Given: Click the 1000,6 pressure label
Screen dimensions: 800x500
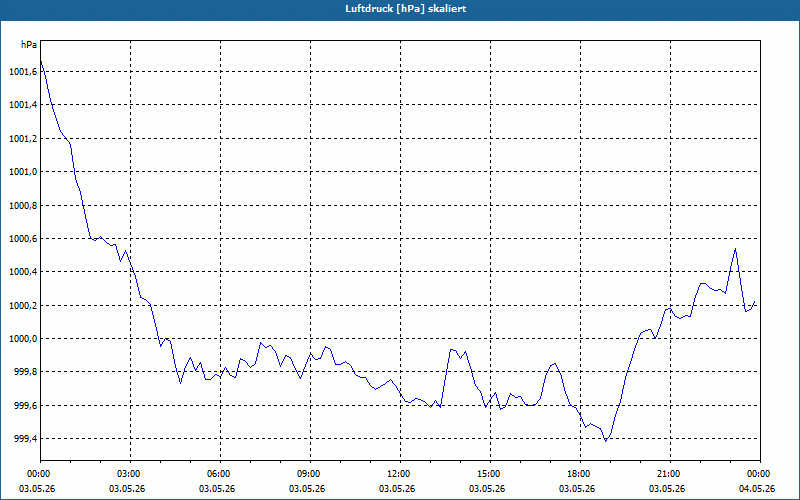Looking at the screenshot, I should coord(23,239).
